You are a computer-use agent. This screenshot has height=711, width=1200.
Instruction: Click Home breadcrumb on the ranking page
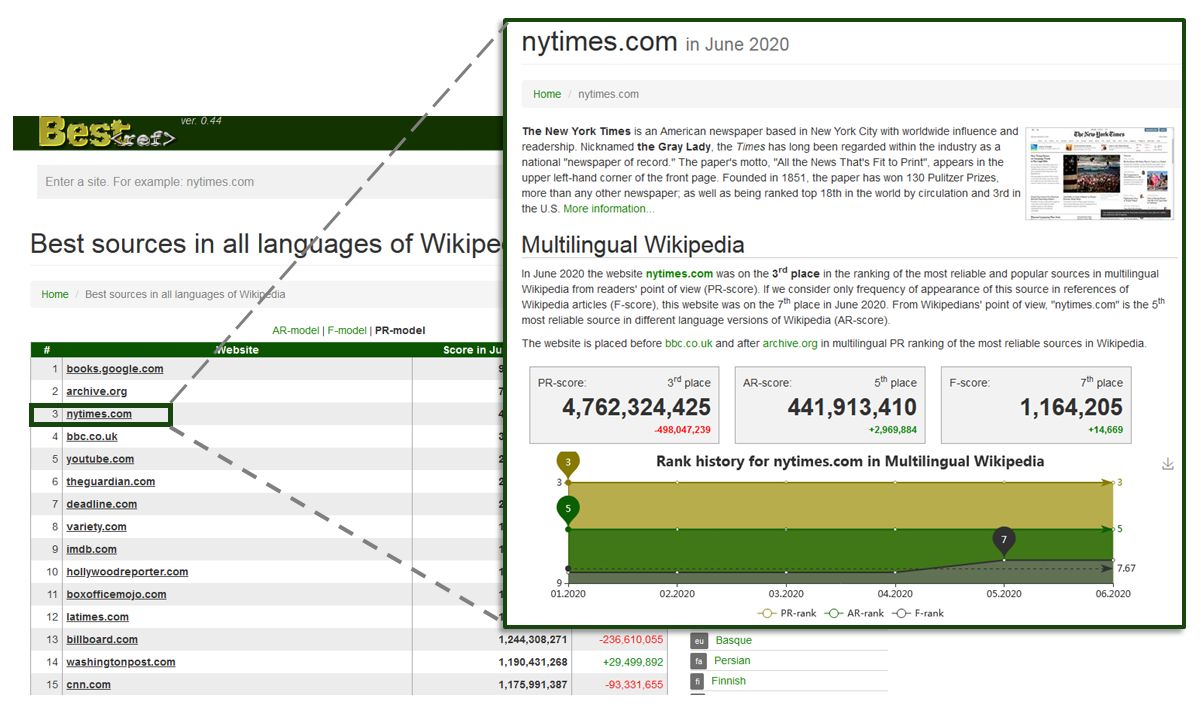(x=55, y=295)
